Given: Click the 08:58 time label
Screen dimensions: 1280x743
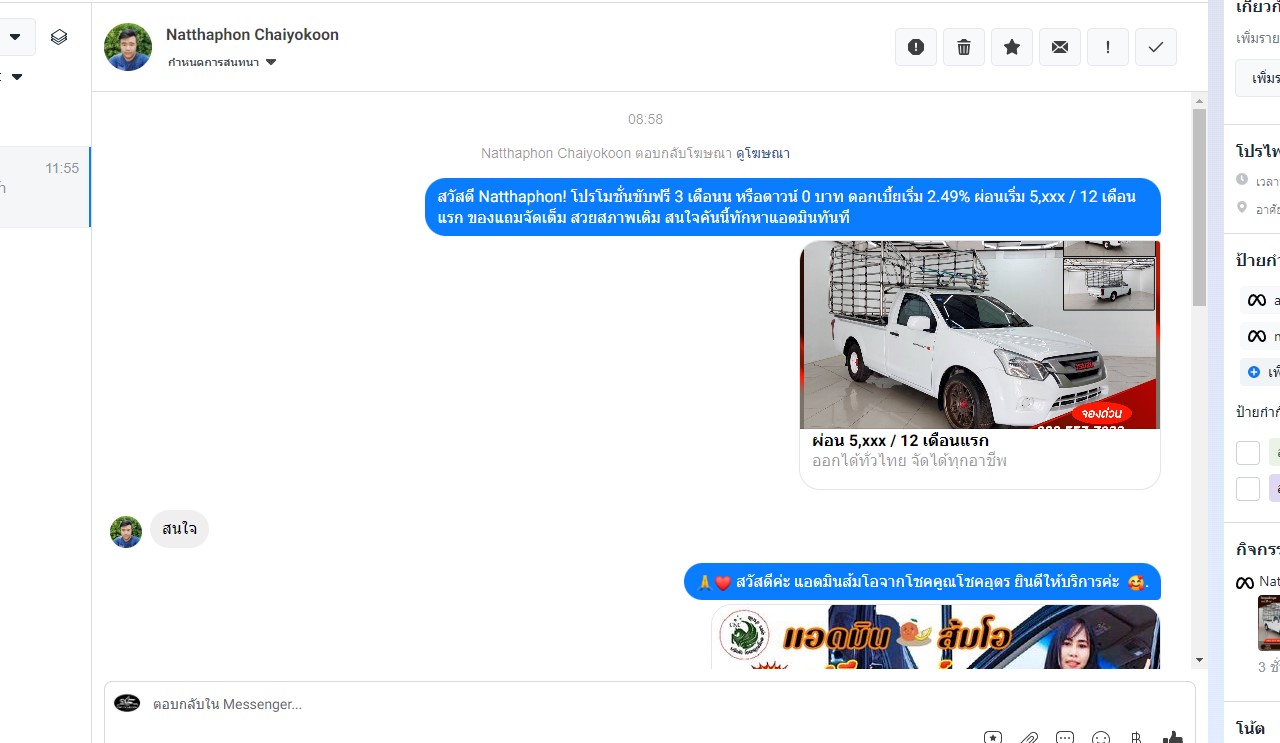Looking at the screenshot, I should point(645,119).
